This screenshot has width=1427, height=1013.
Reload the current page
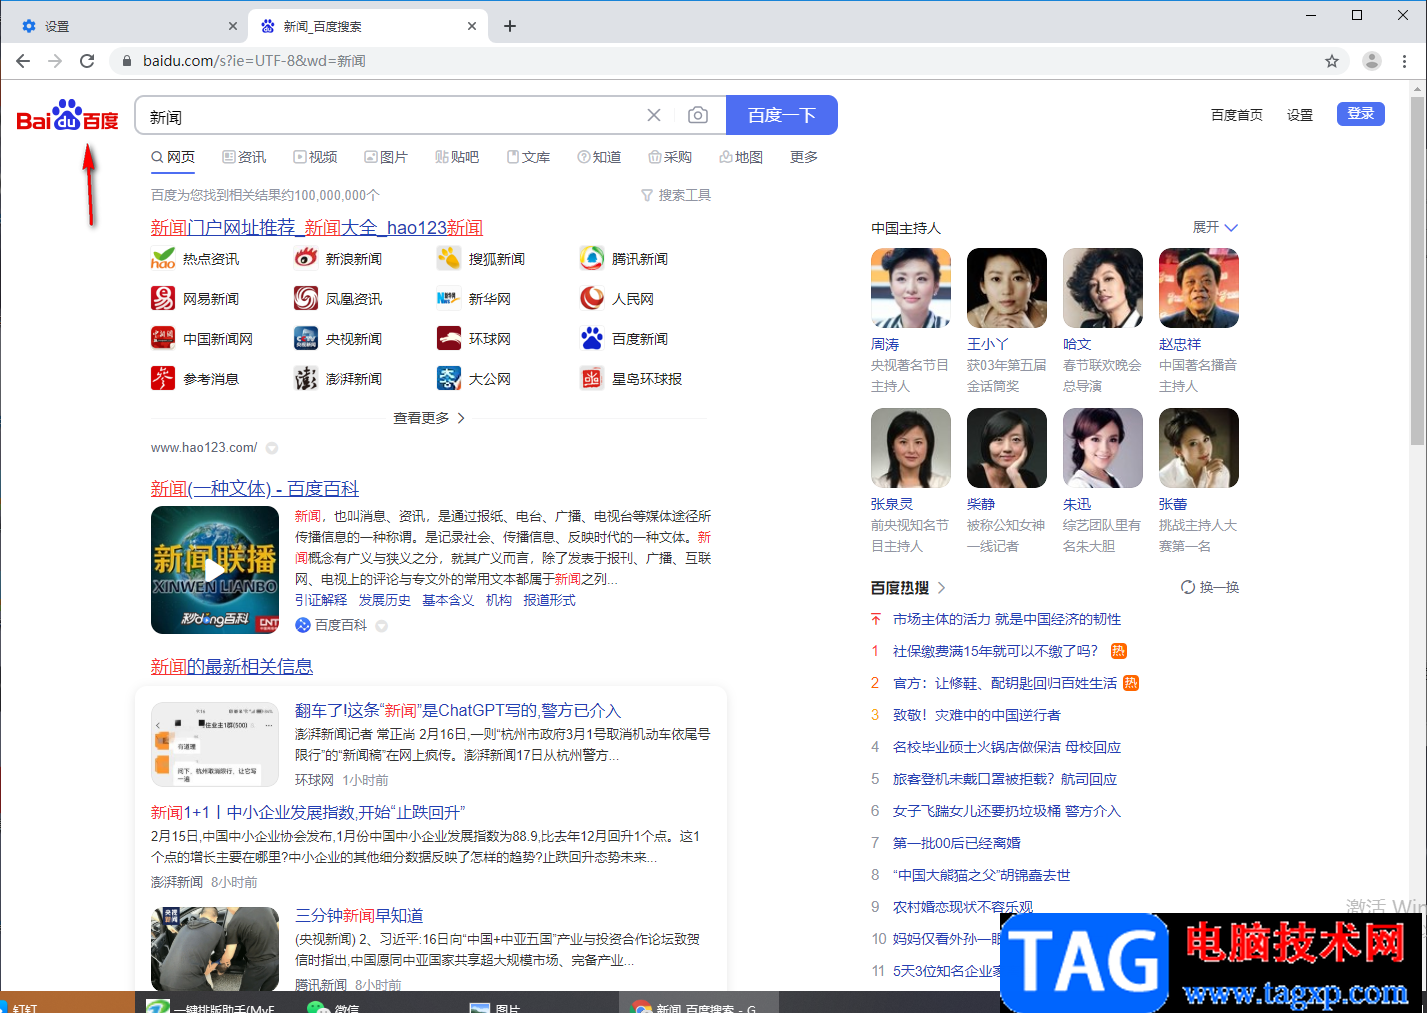click(x=87, y=61)
